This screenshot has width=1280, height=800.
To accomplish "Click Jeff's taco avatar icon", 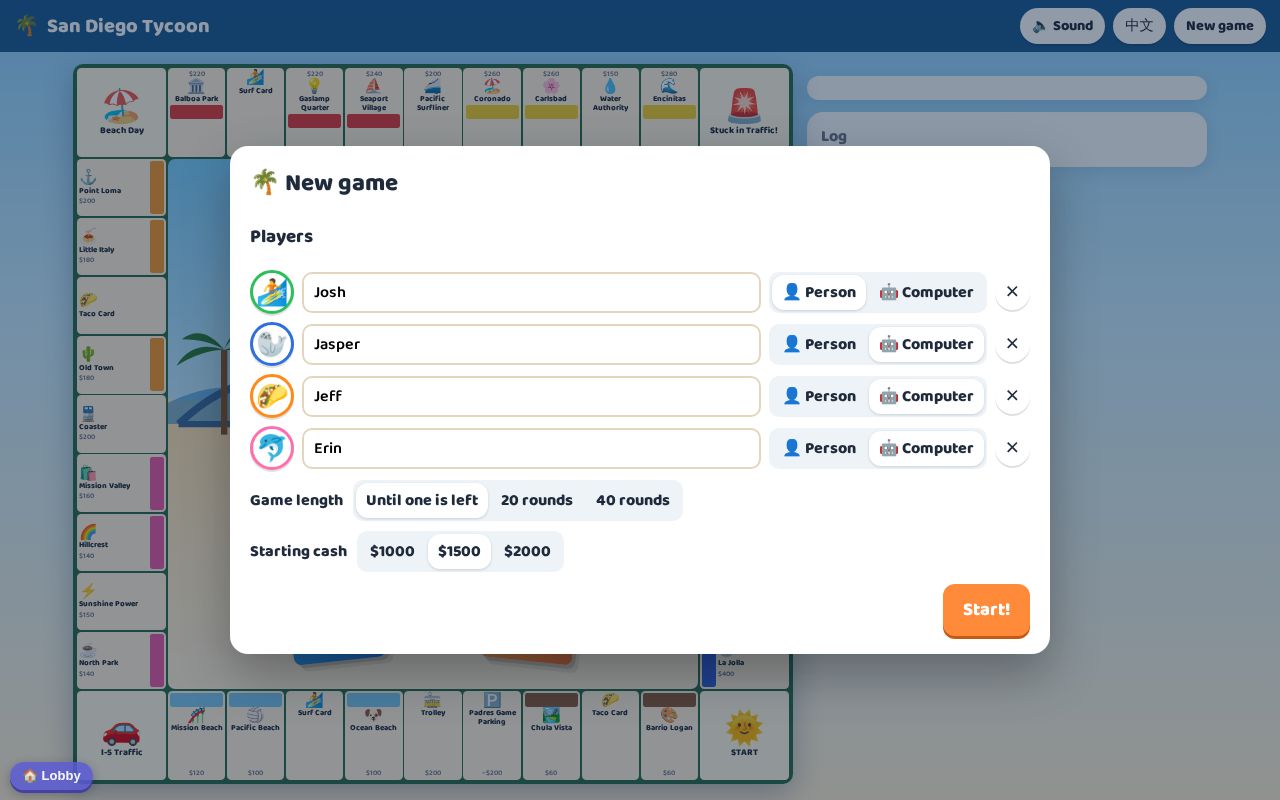I will tap(272, 396).
